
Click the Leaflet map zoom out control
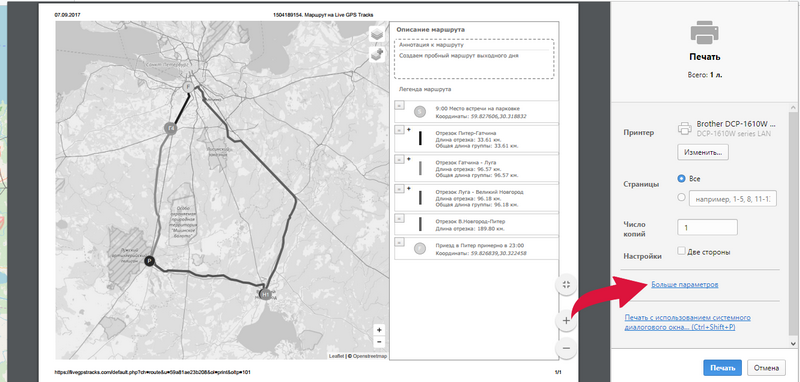(x=379, y=342)
